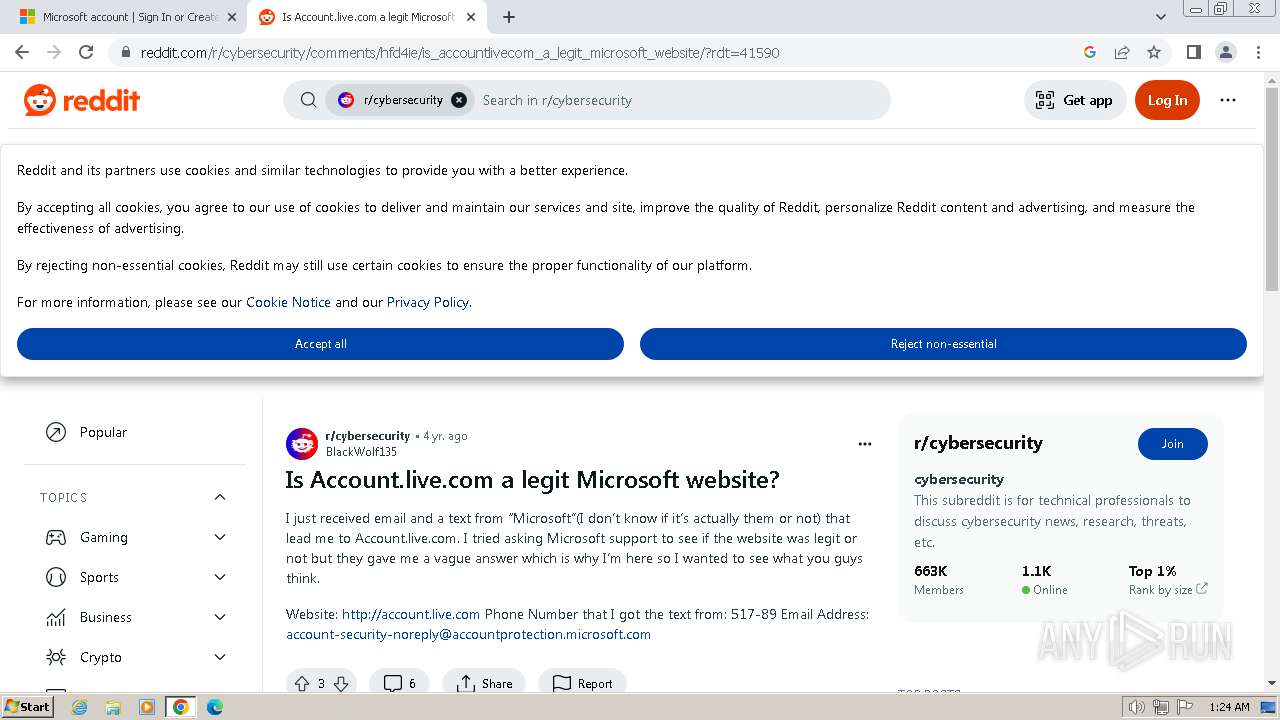1280x720 pixels.
Task: Open the Chrome three-dot menu
Action: pos(1258,52)
